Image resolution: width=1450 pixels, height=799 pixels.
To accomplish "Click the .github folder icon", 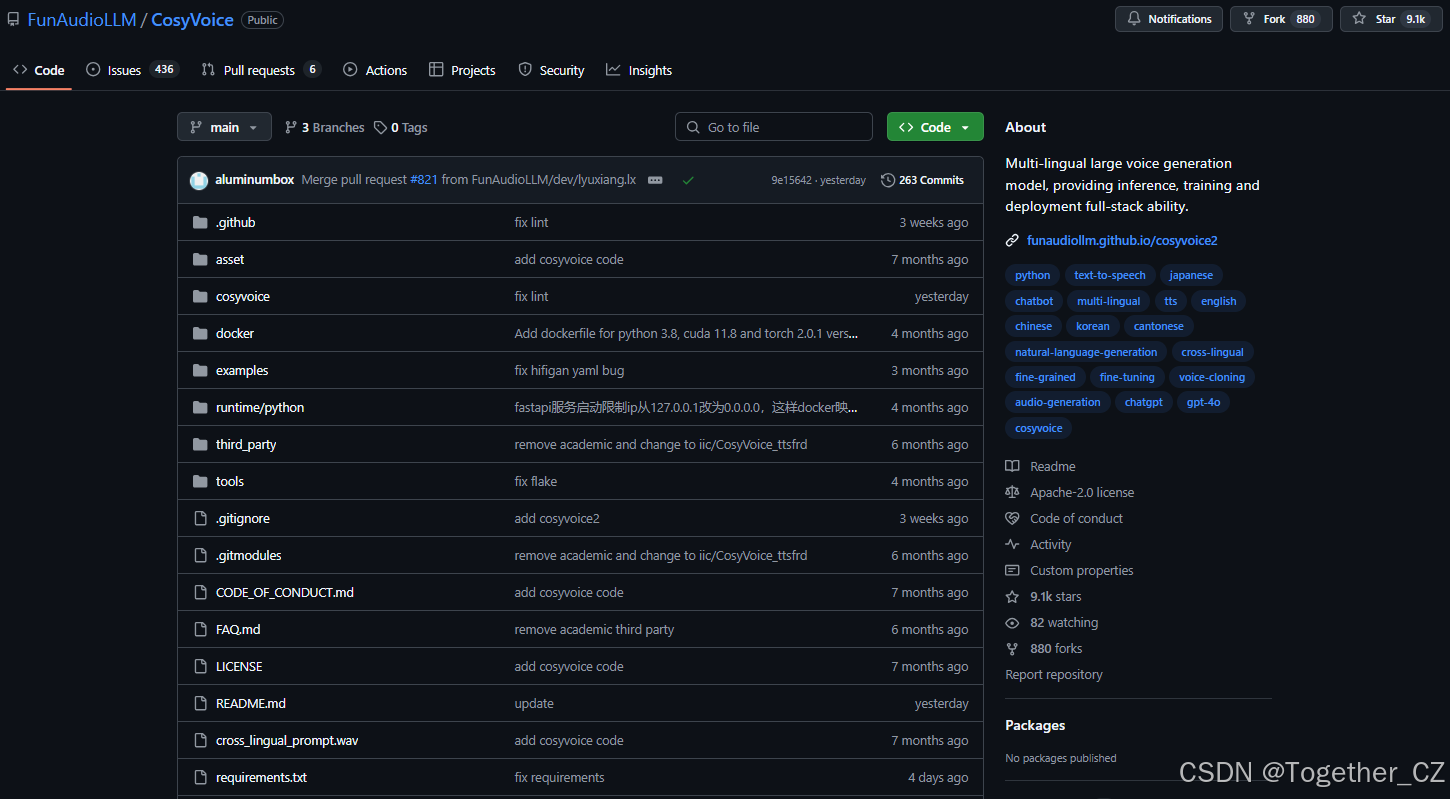I will point(199,222).
